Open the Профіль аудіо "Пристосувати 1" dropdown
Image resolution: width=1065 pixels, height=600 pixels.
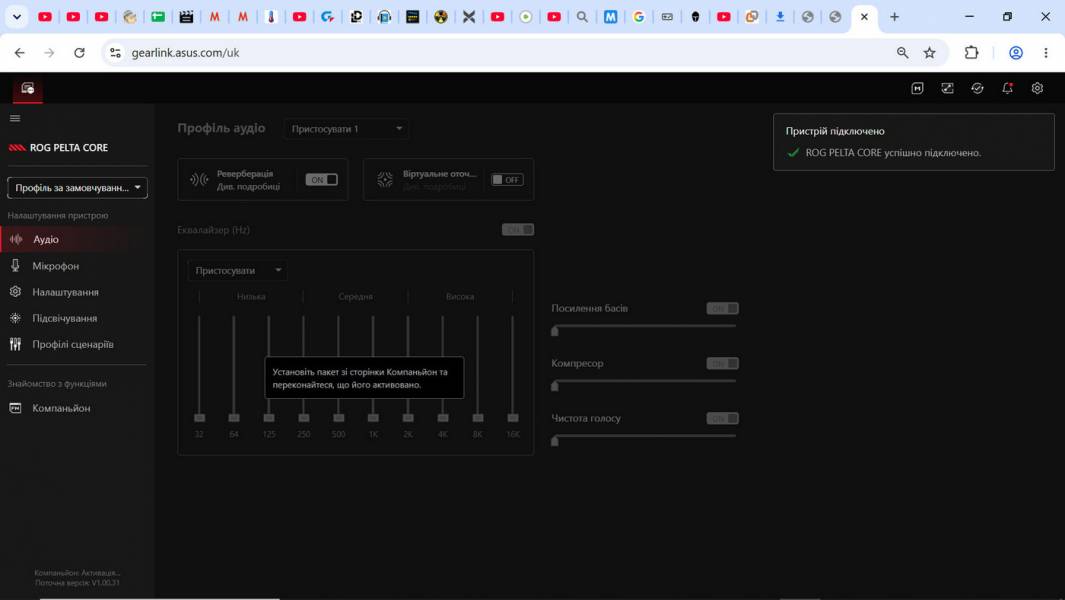point(346,128)
